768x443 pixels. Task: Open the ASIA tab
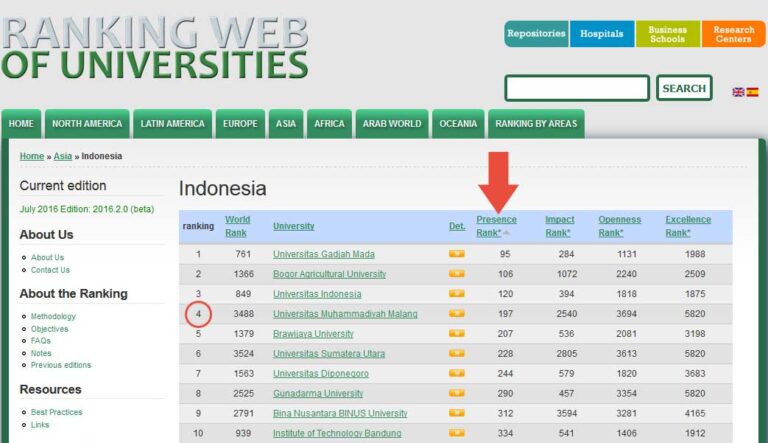[286, 123]
